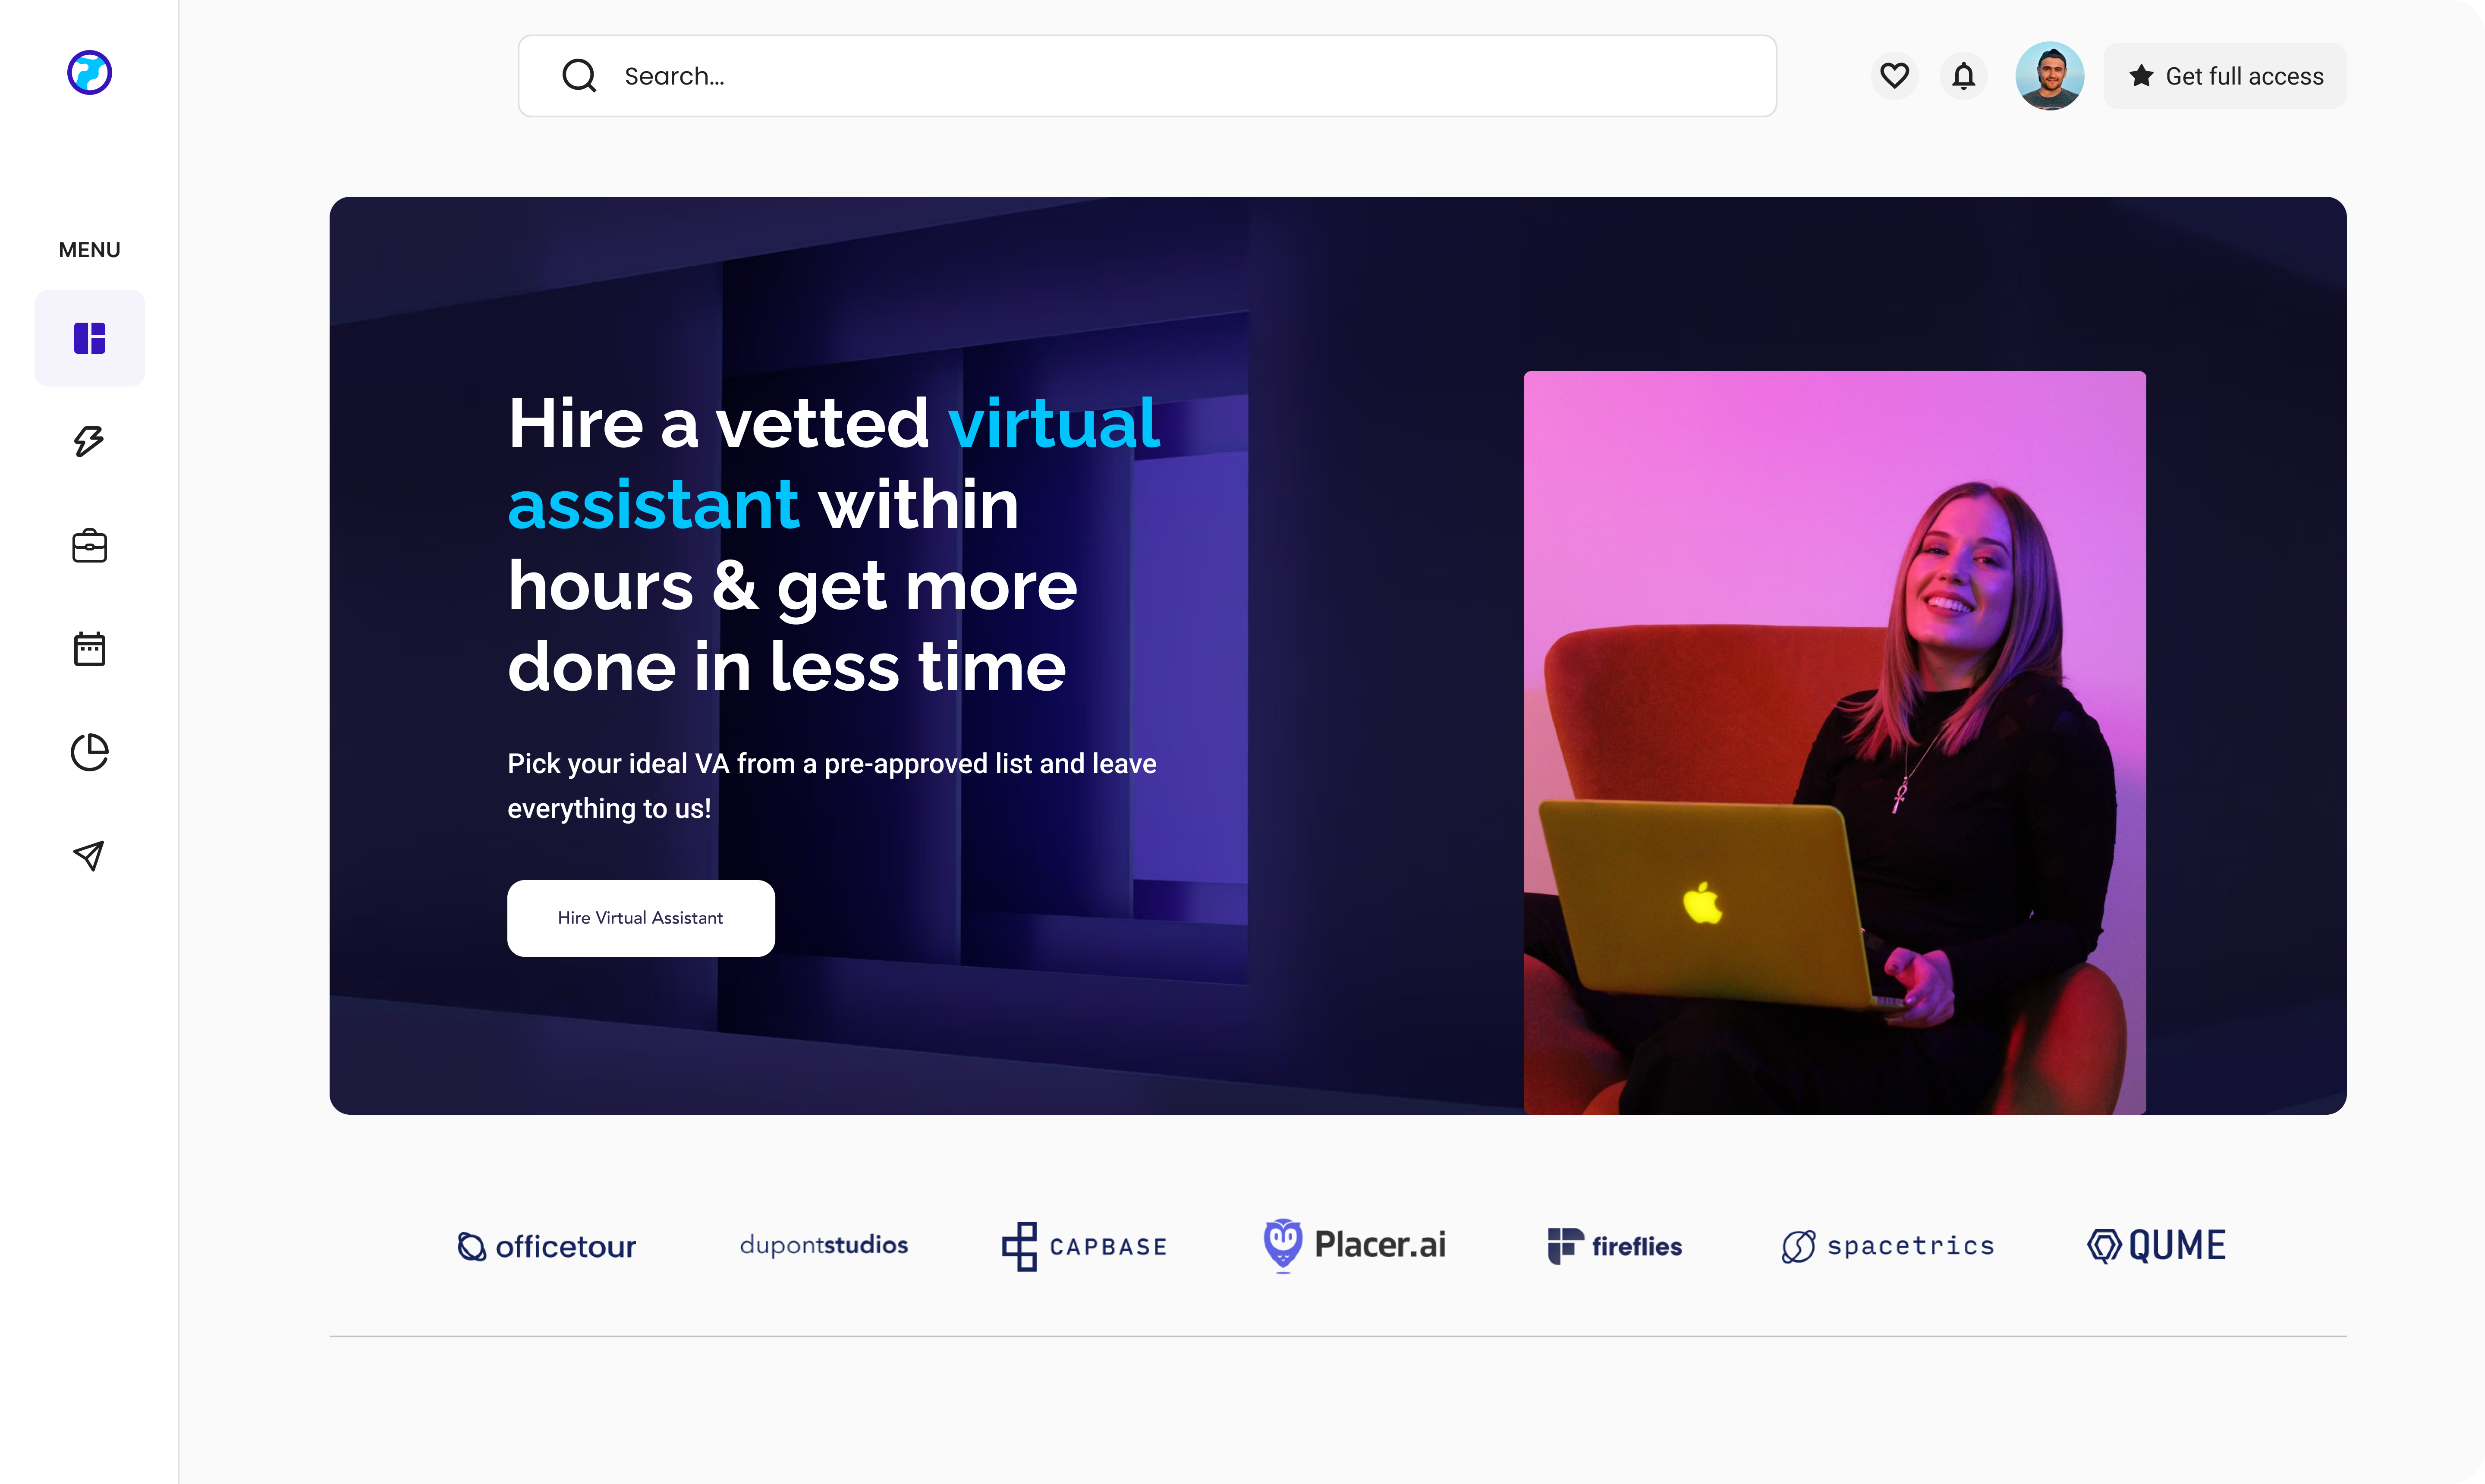Screen dimensions: 2485x1484
Task: Open the officetour company logo link
Action: click(x=546, y=1246)
